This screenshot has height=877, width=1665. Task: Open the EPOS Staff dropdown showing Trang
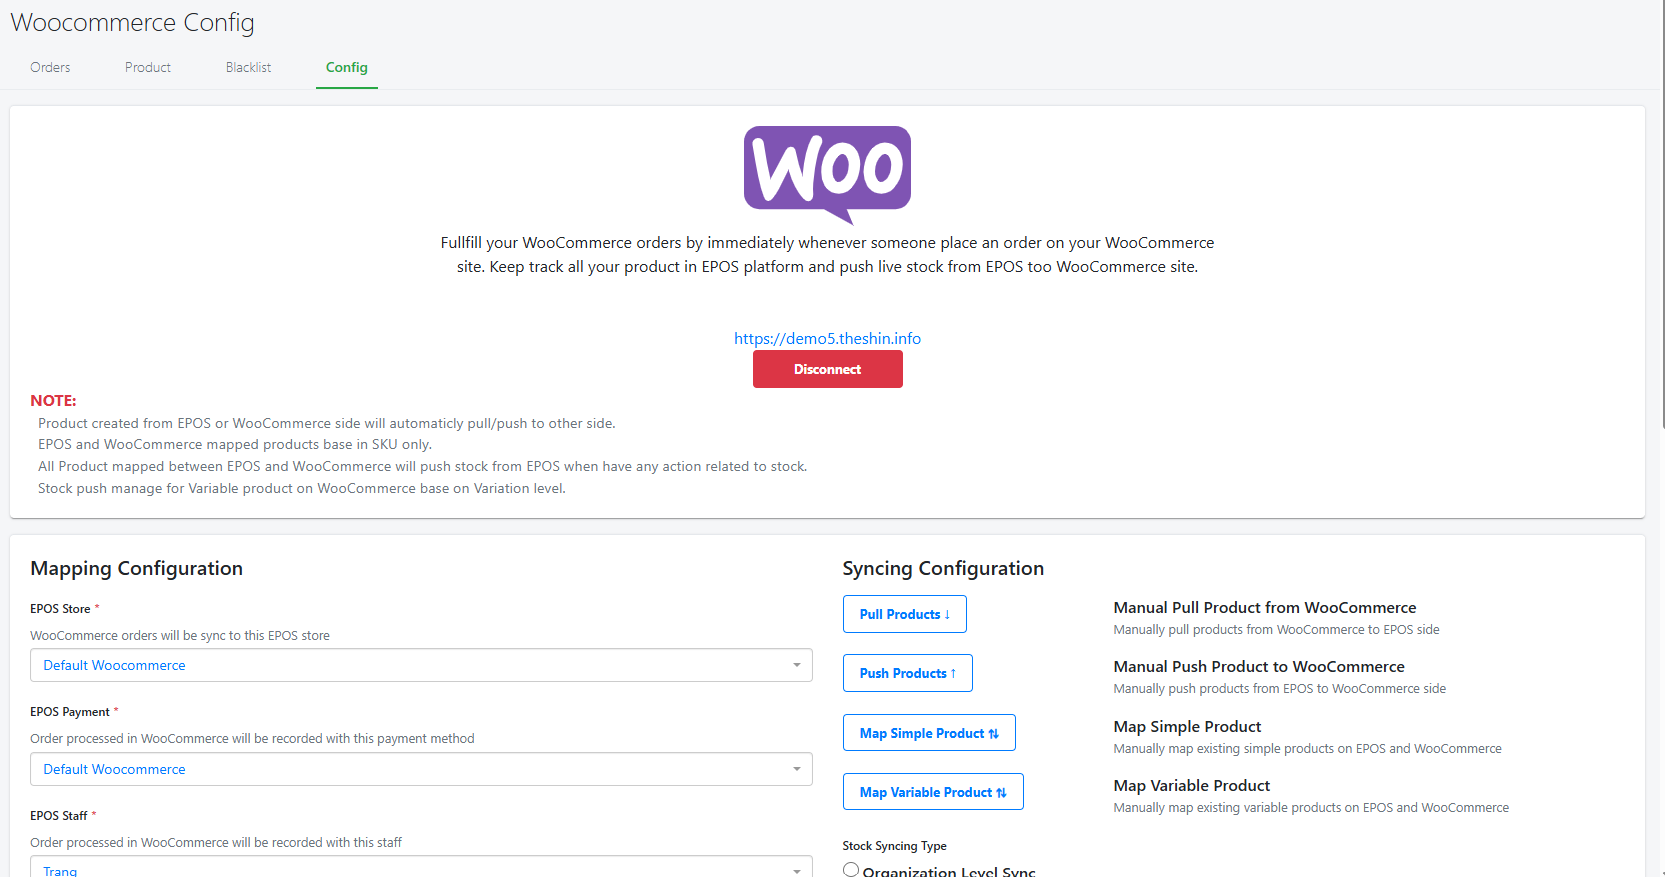[x=421, y=868]
